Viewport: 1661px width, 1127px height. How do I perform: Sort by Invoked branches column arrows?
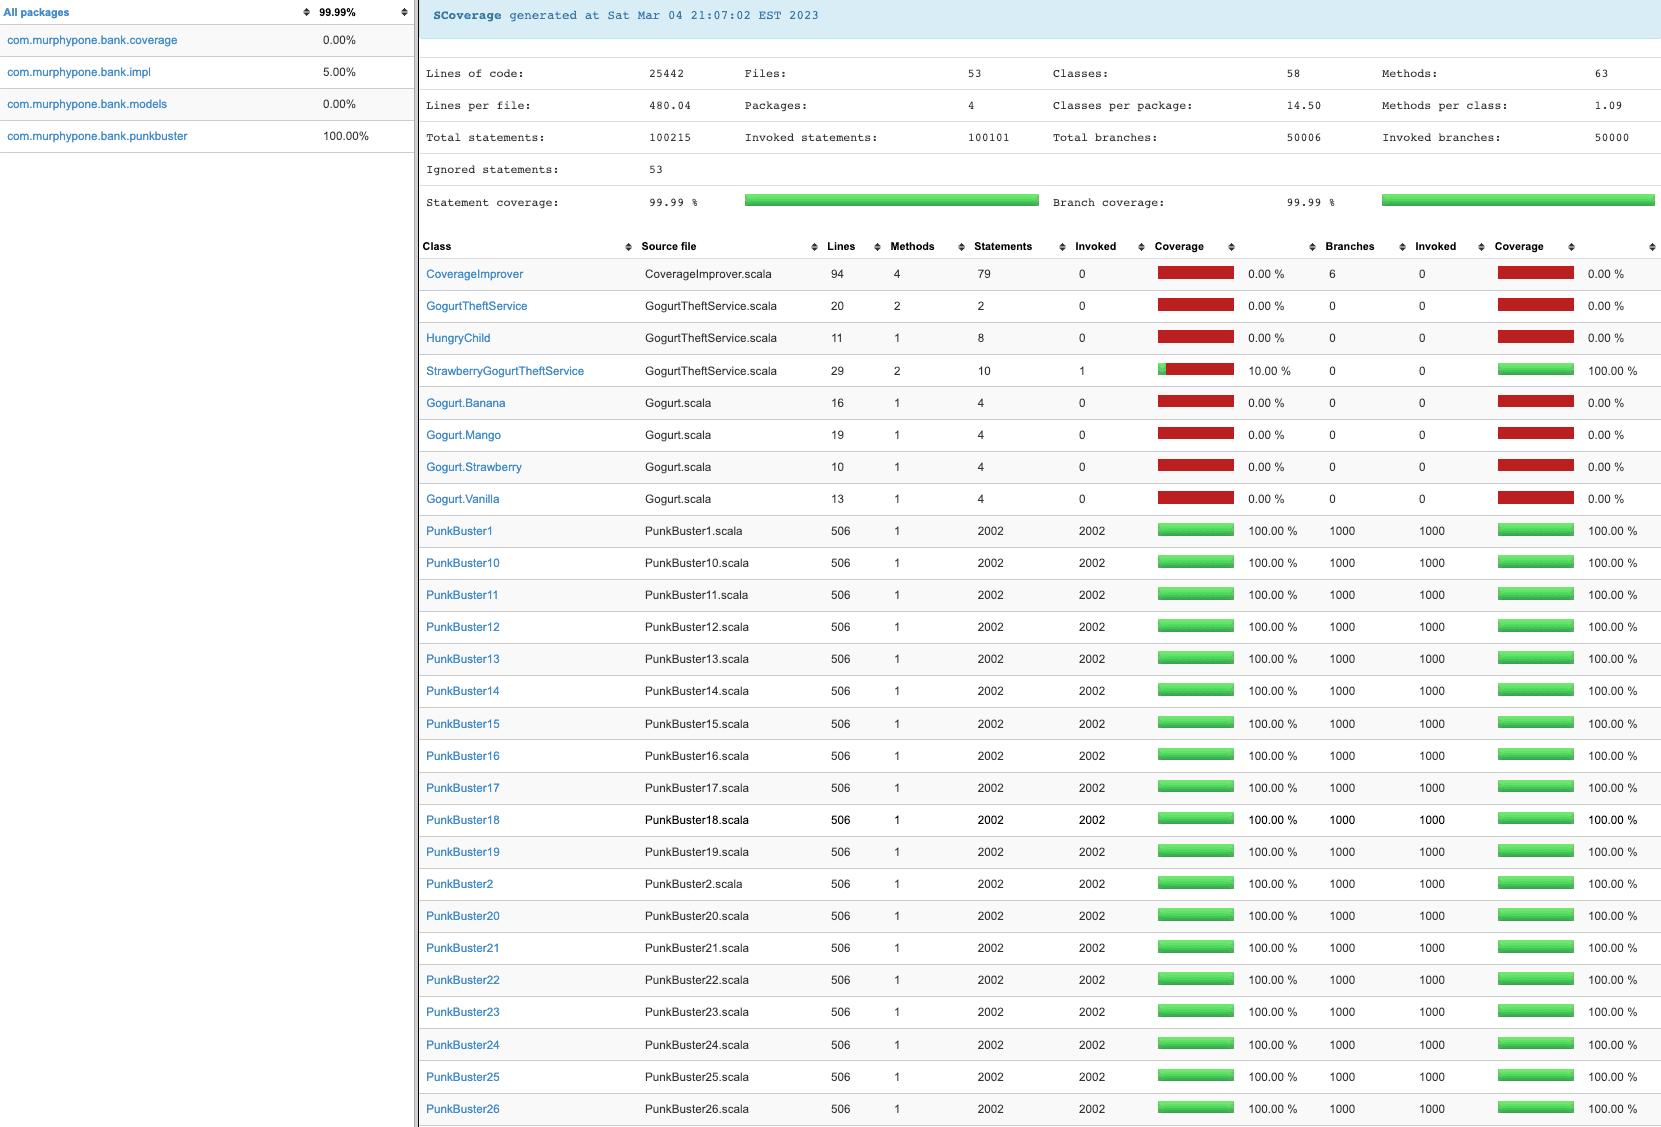point(1481,247)
